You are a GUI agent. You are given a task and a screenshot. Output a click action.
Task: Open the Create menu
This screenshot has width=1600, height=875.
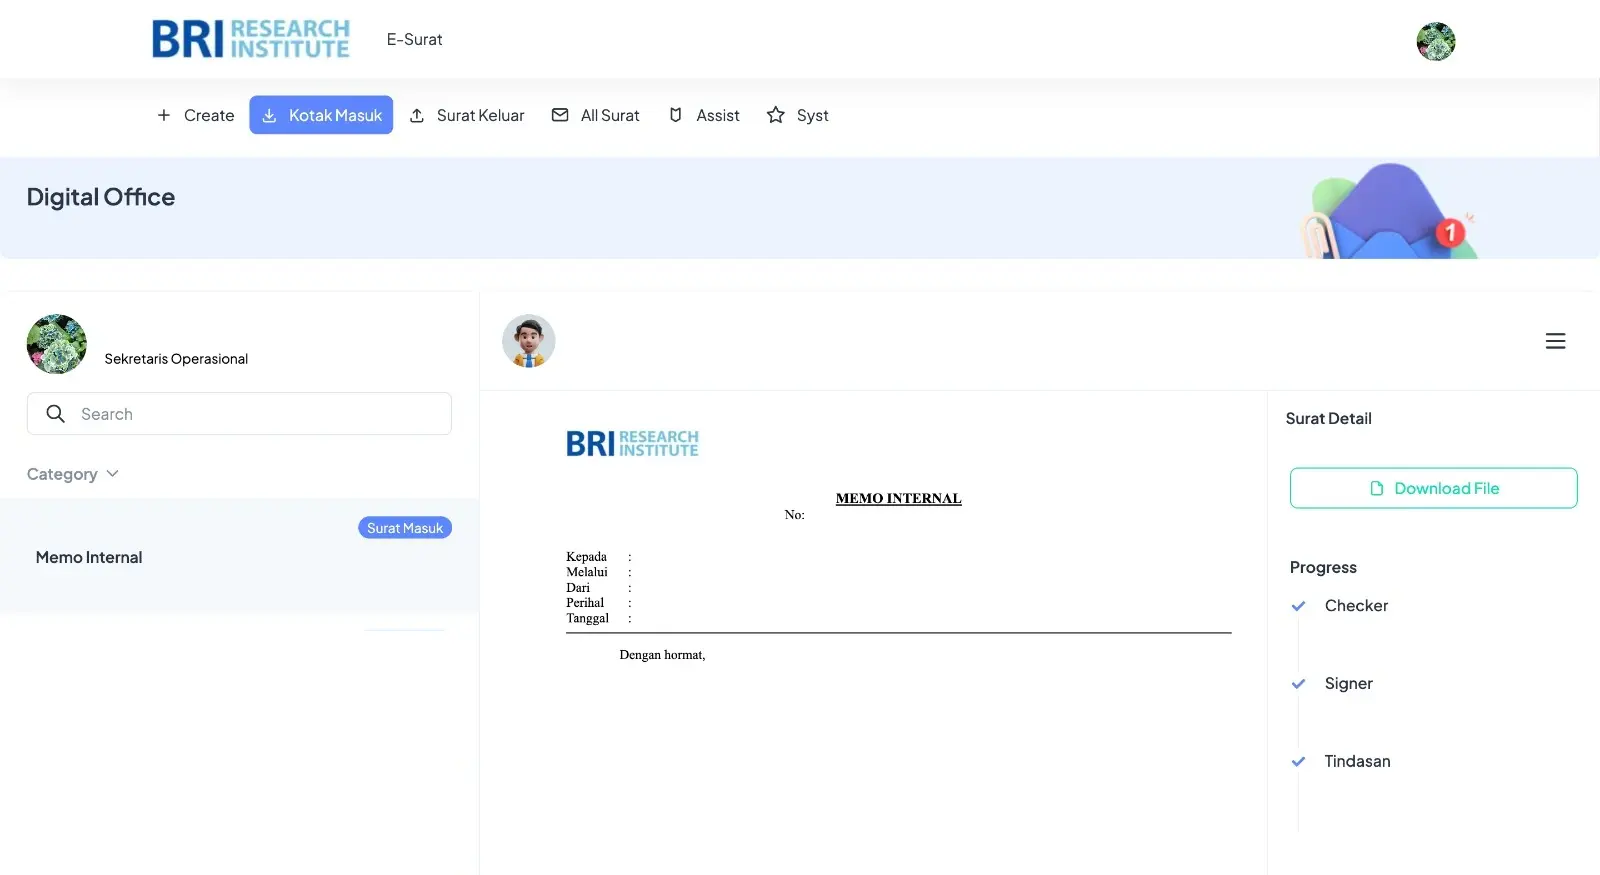196,115
